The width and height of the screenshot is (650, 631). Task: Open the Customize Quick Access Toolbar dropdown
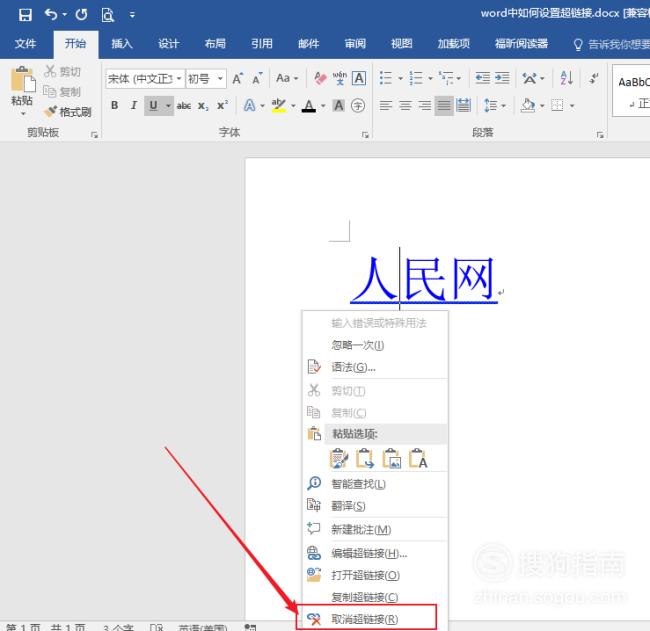132,15
